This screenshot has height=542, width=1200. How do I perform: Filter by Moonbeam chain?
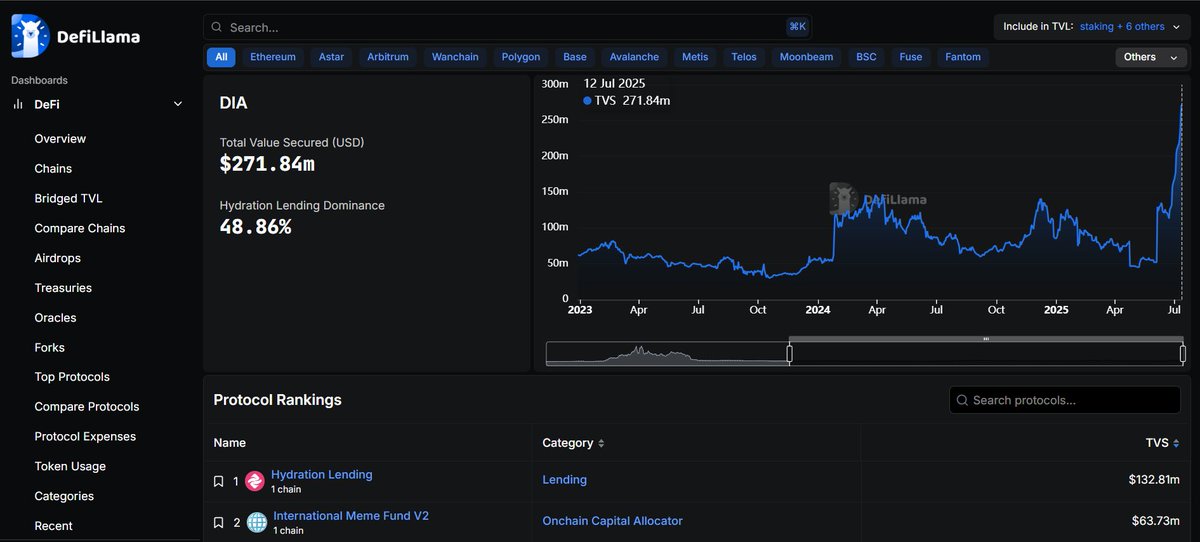(x=806, y=57)
